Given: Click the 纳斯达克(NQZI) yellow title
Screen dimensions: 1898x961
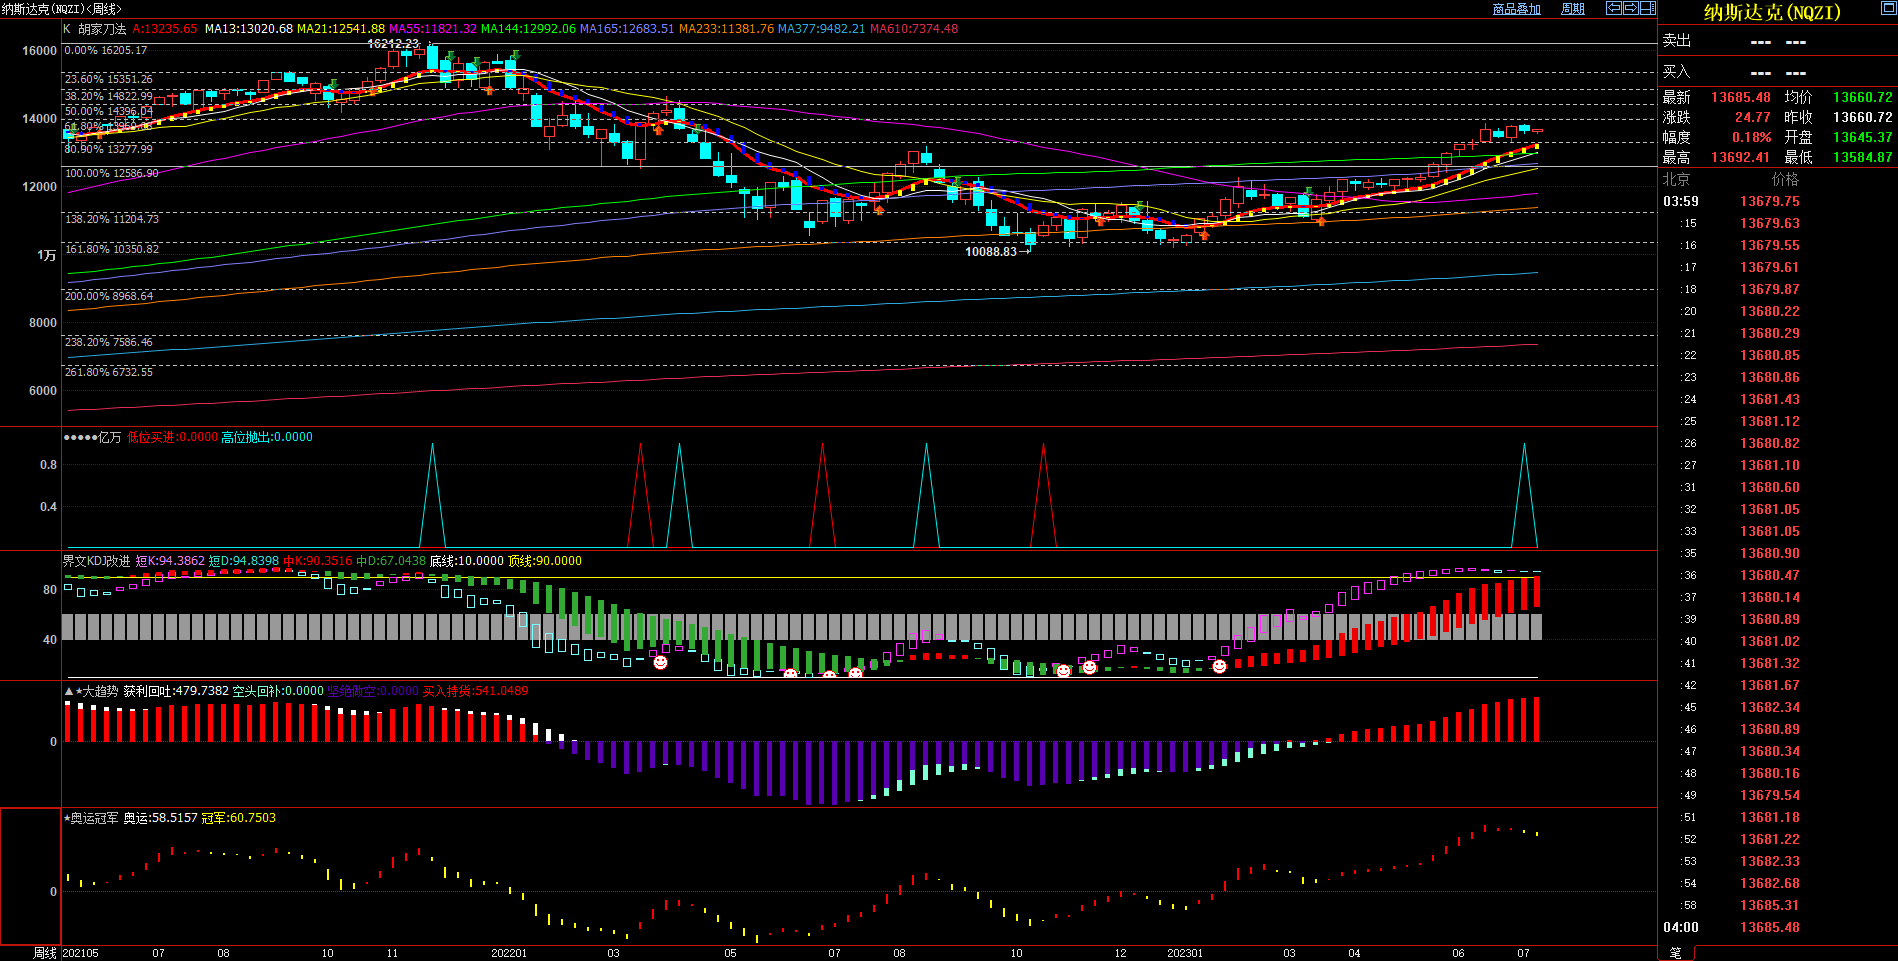Looking at the screenshot, I should point(1772,13).
